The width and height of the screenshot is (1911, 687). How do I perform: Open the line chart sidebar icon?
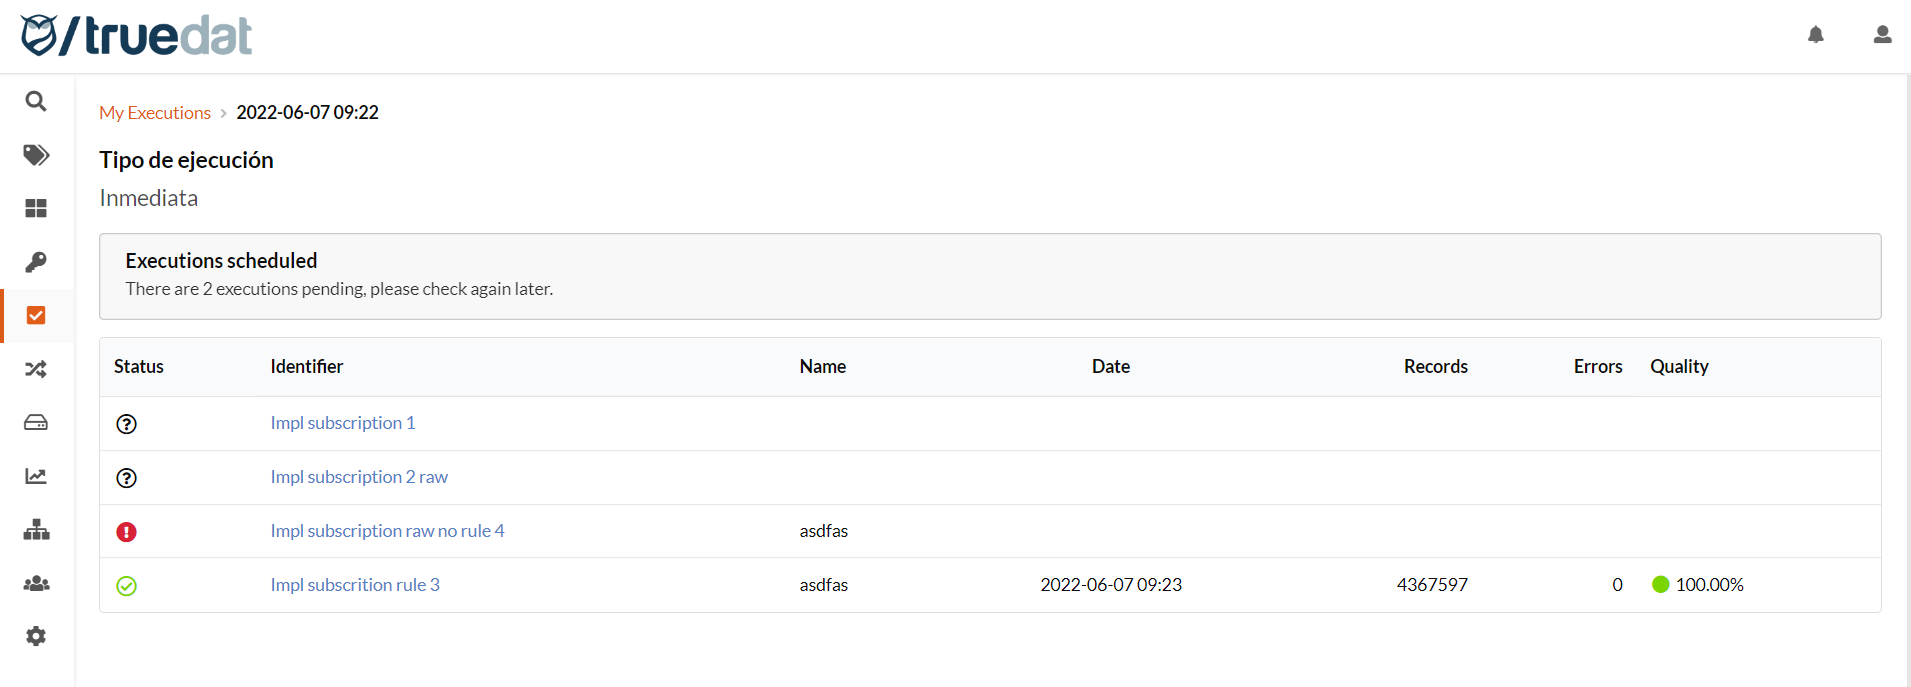tap(36, 476)
